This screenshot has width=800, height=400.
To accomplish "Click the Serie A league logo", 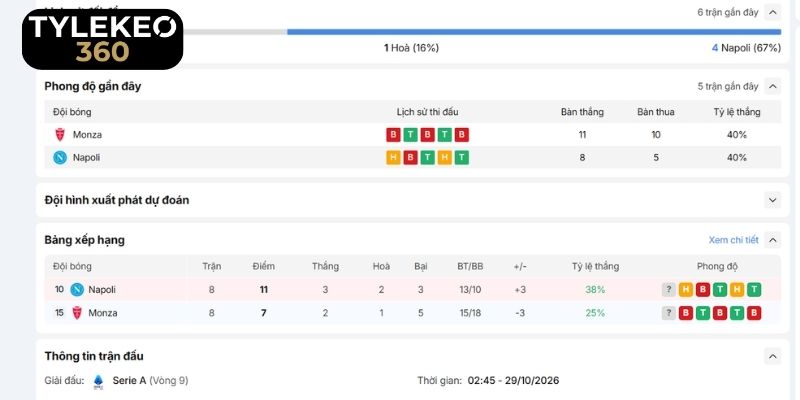I will pos(98,381).
